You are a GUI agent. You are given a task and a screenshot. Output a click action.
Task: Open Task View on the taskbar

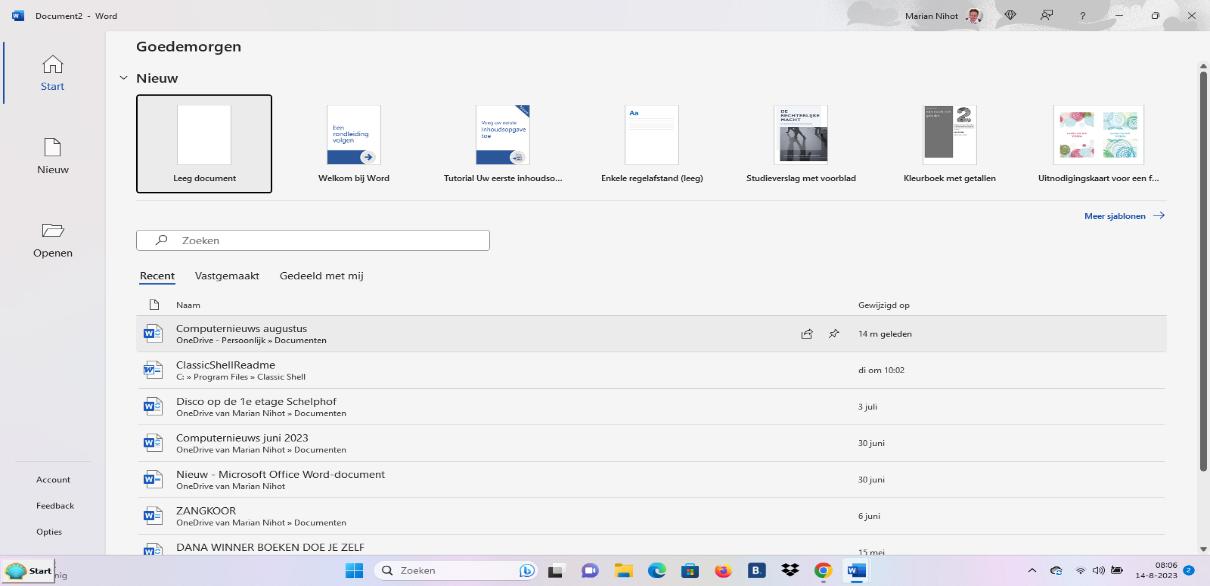(x=556, y=571)
